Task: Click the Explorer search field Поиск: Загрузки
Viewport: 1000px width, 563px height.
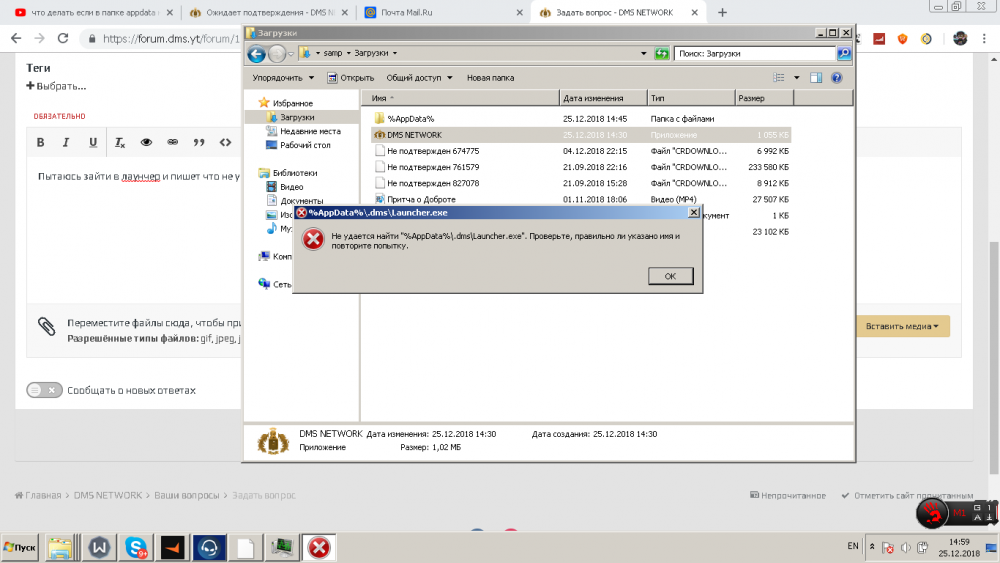Action: (754, 53)
